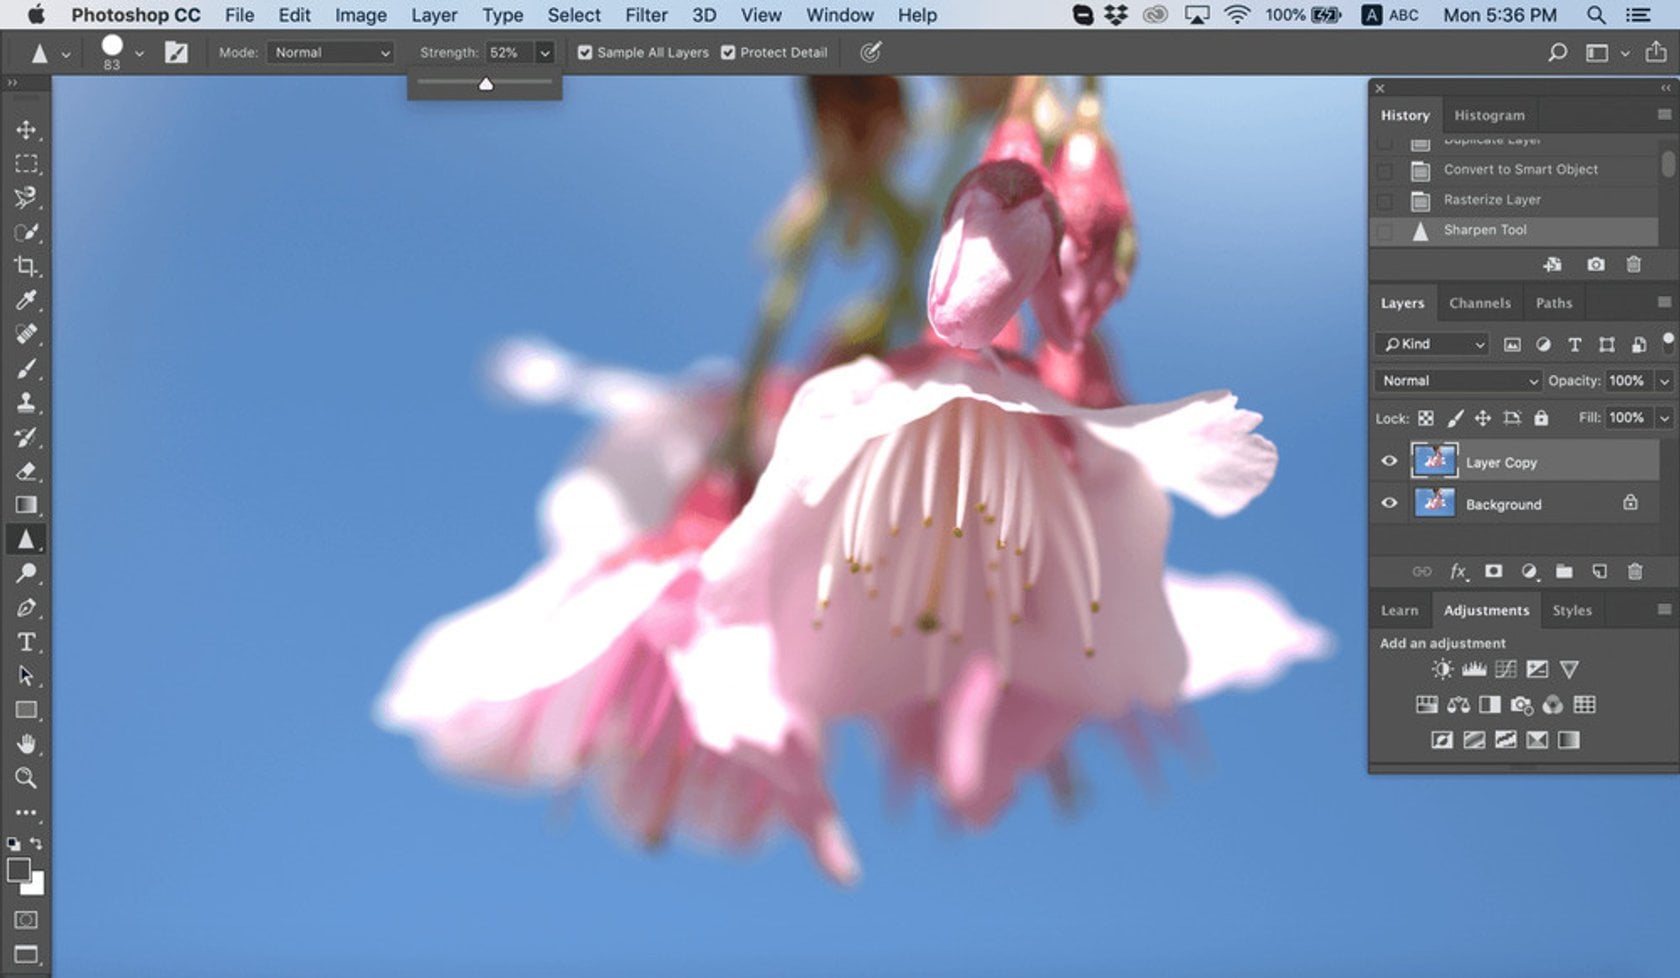Open the layer styles fx menu
The width and height of the screenshot is (1680, 978).
click(1457, 571)
